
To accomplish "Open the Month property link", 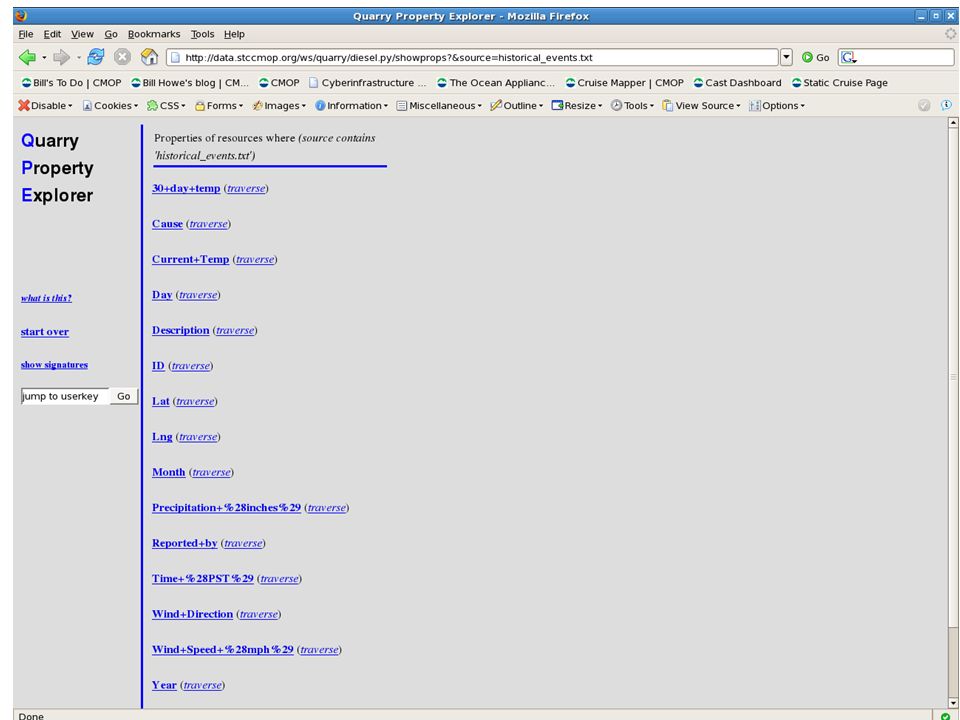I will pos(168,473).
